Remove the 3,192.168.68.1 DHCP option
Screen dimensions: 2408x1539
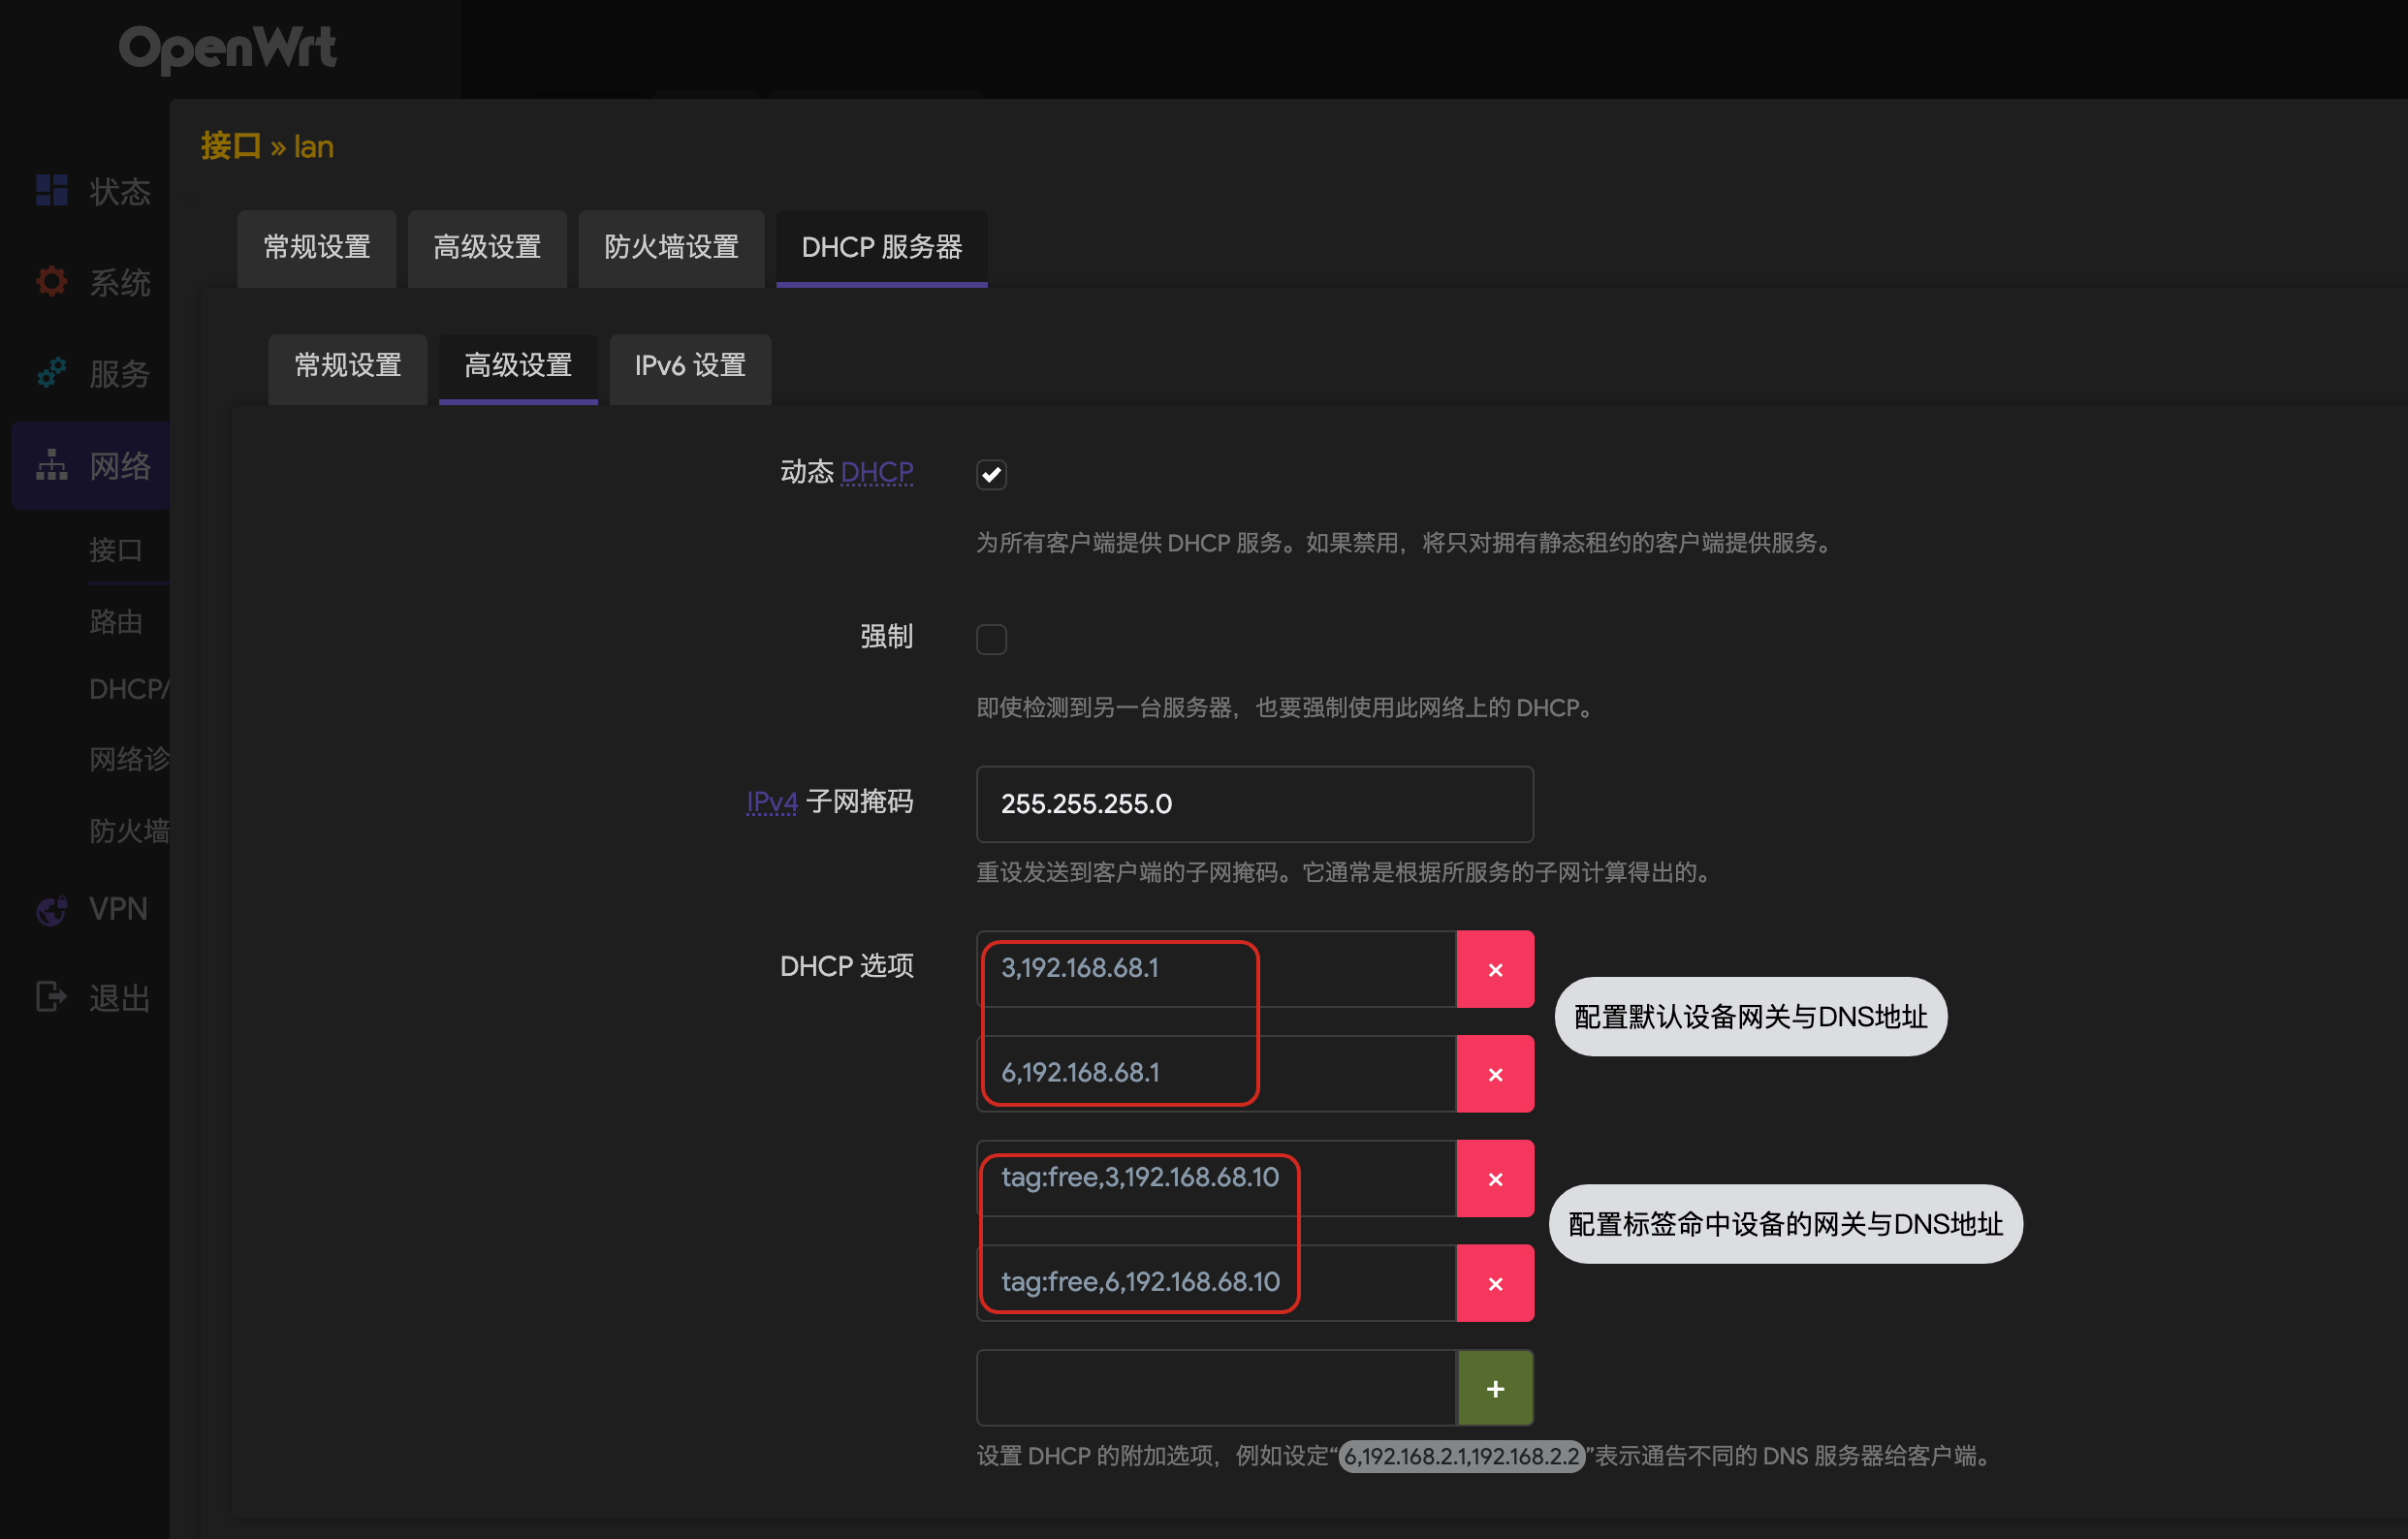(x=1494, y=969)
